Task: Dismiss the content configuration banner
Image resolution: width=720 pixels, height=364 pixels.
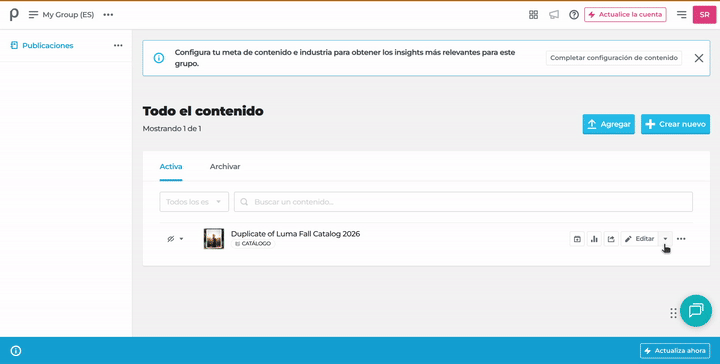Action: click(699, 58)
